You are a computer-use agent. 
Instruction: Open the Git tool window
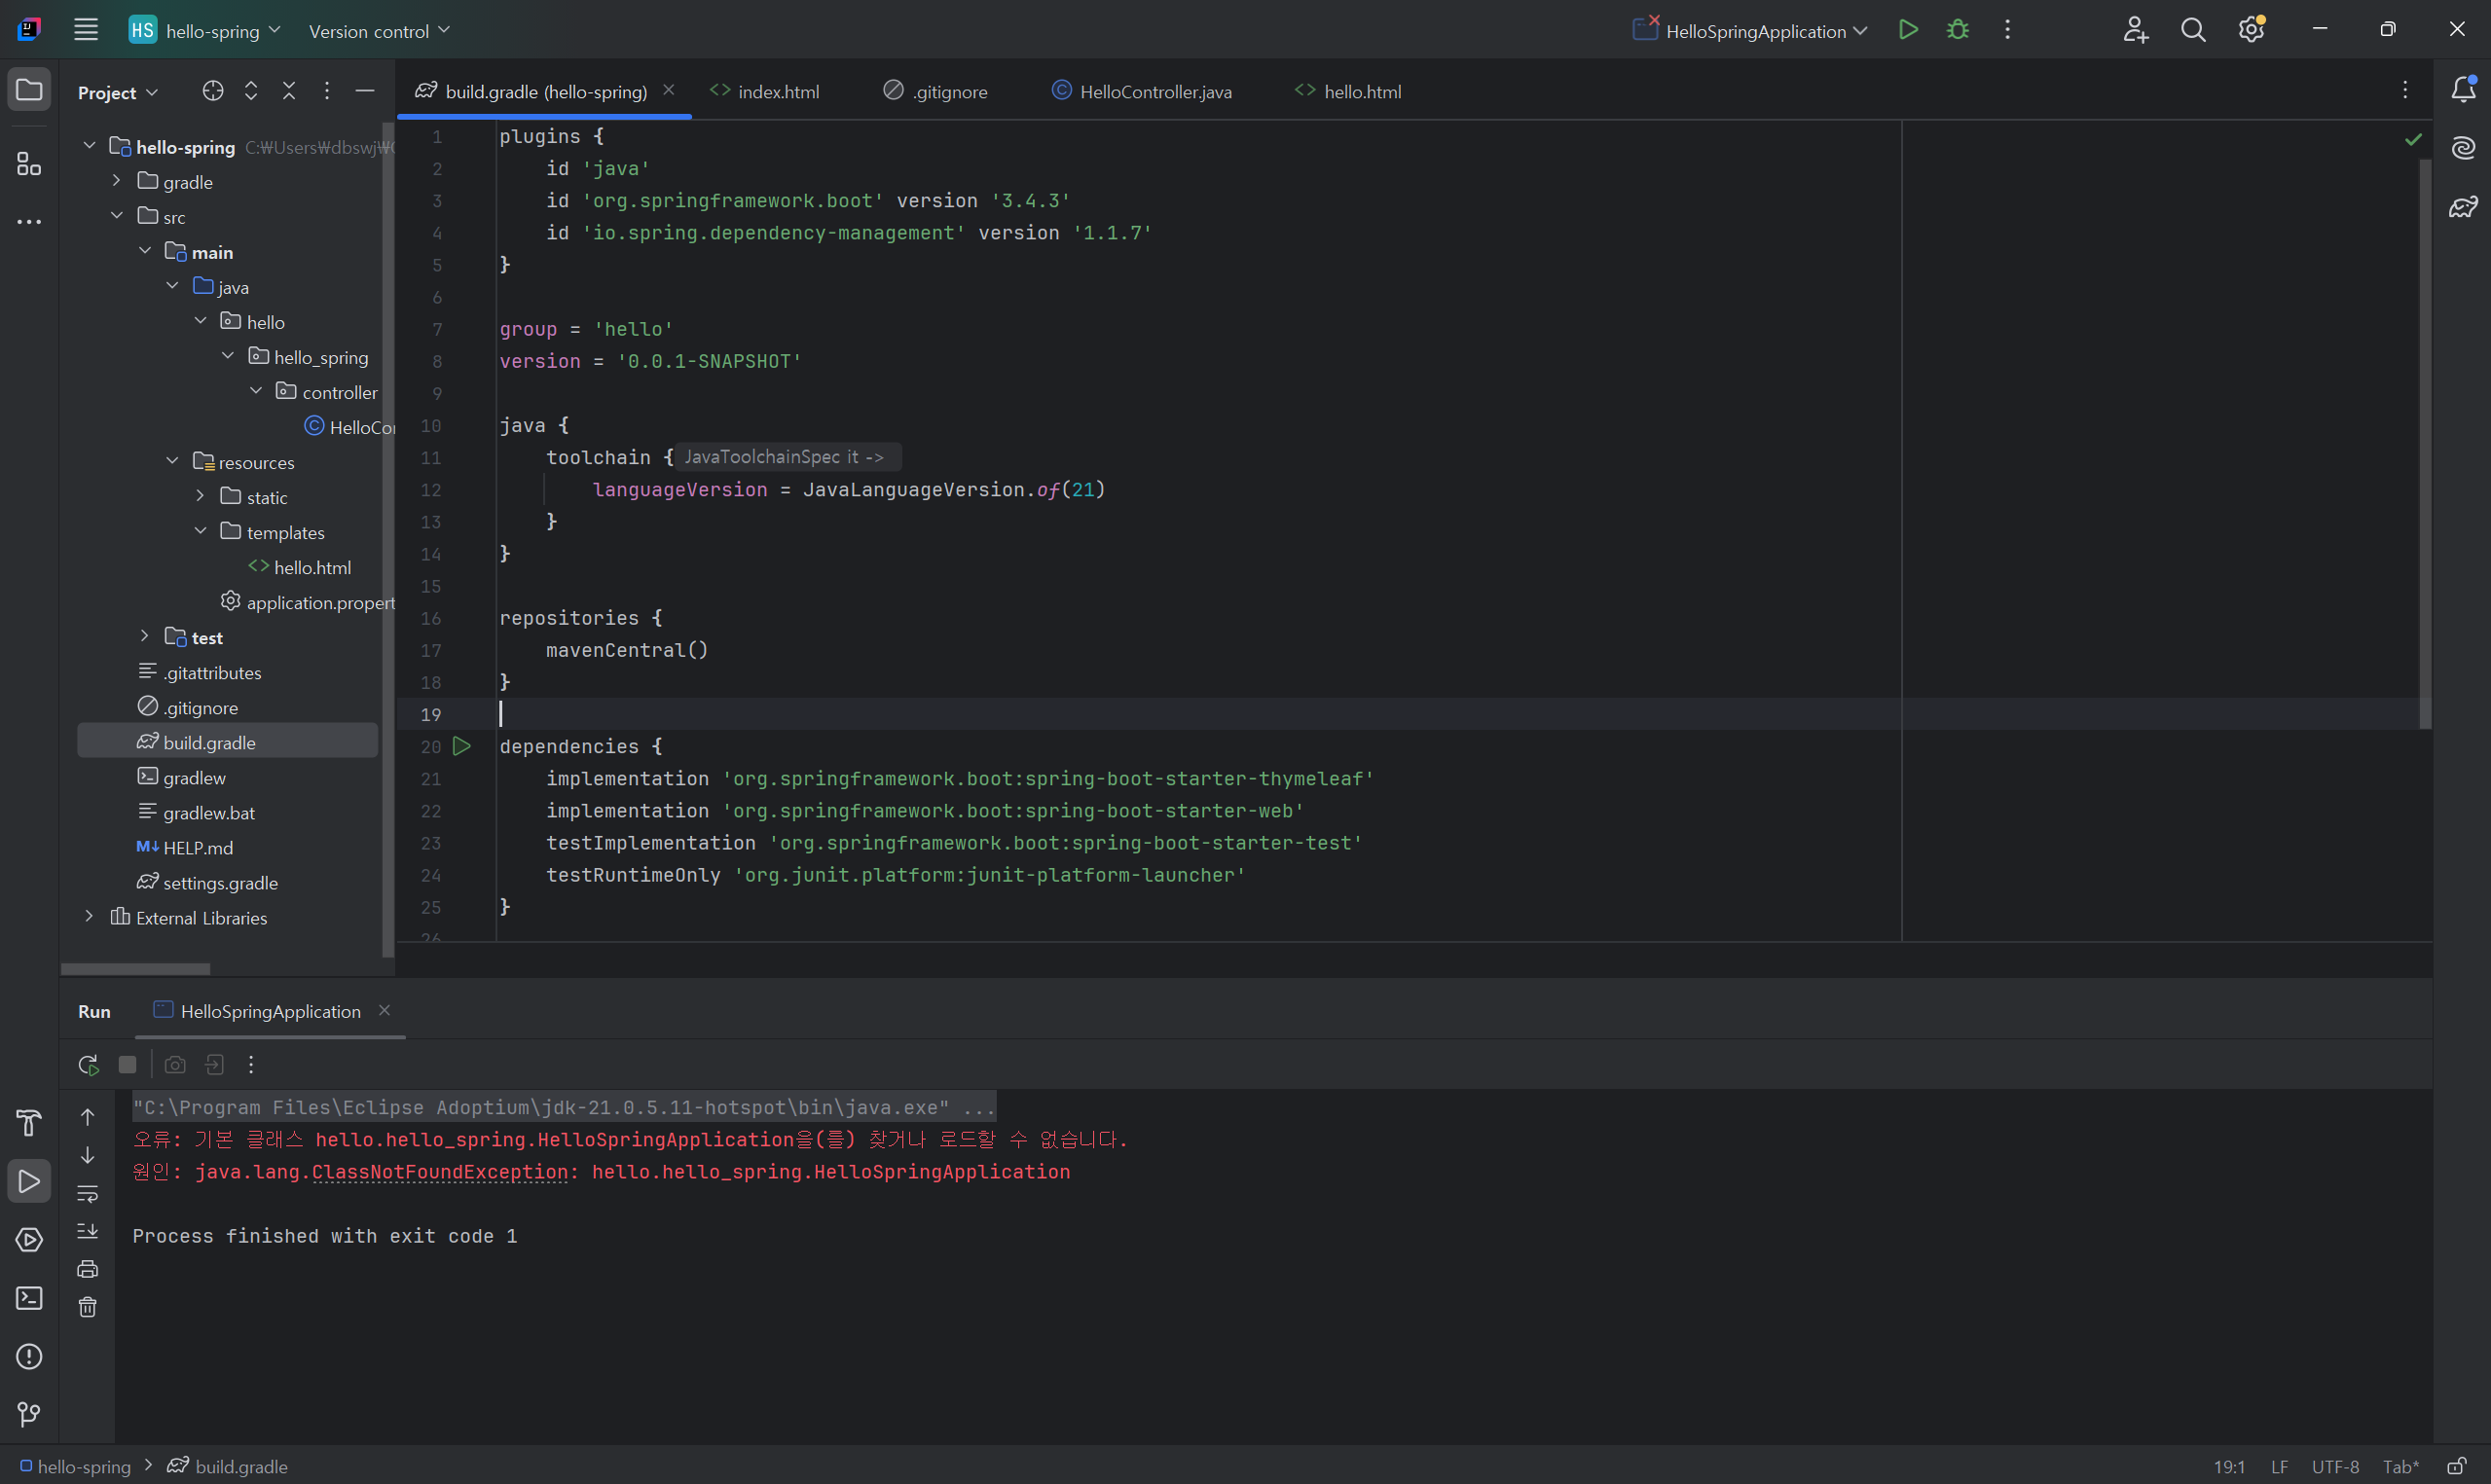[x=29, y=1415]
